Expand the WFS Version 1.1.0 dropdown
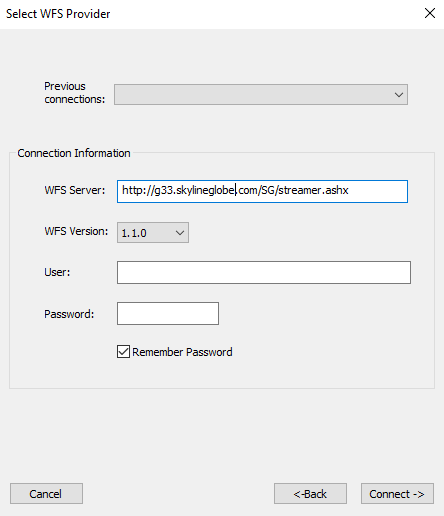 (153, 233)
